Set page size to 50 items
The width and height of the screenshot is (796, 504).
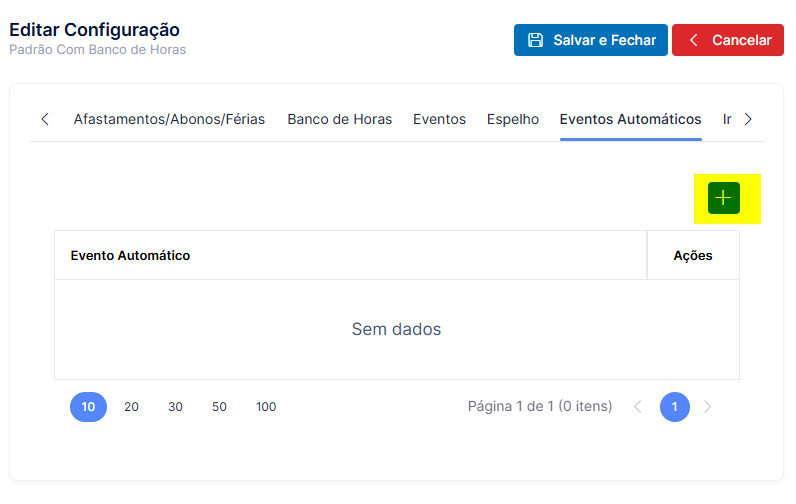click(219, 407)
